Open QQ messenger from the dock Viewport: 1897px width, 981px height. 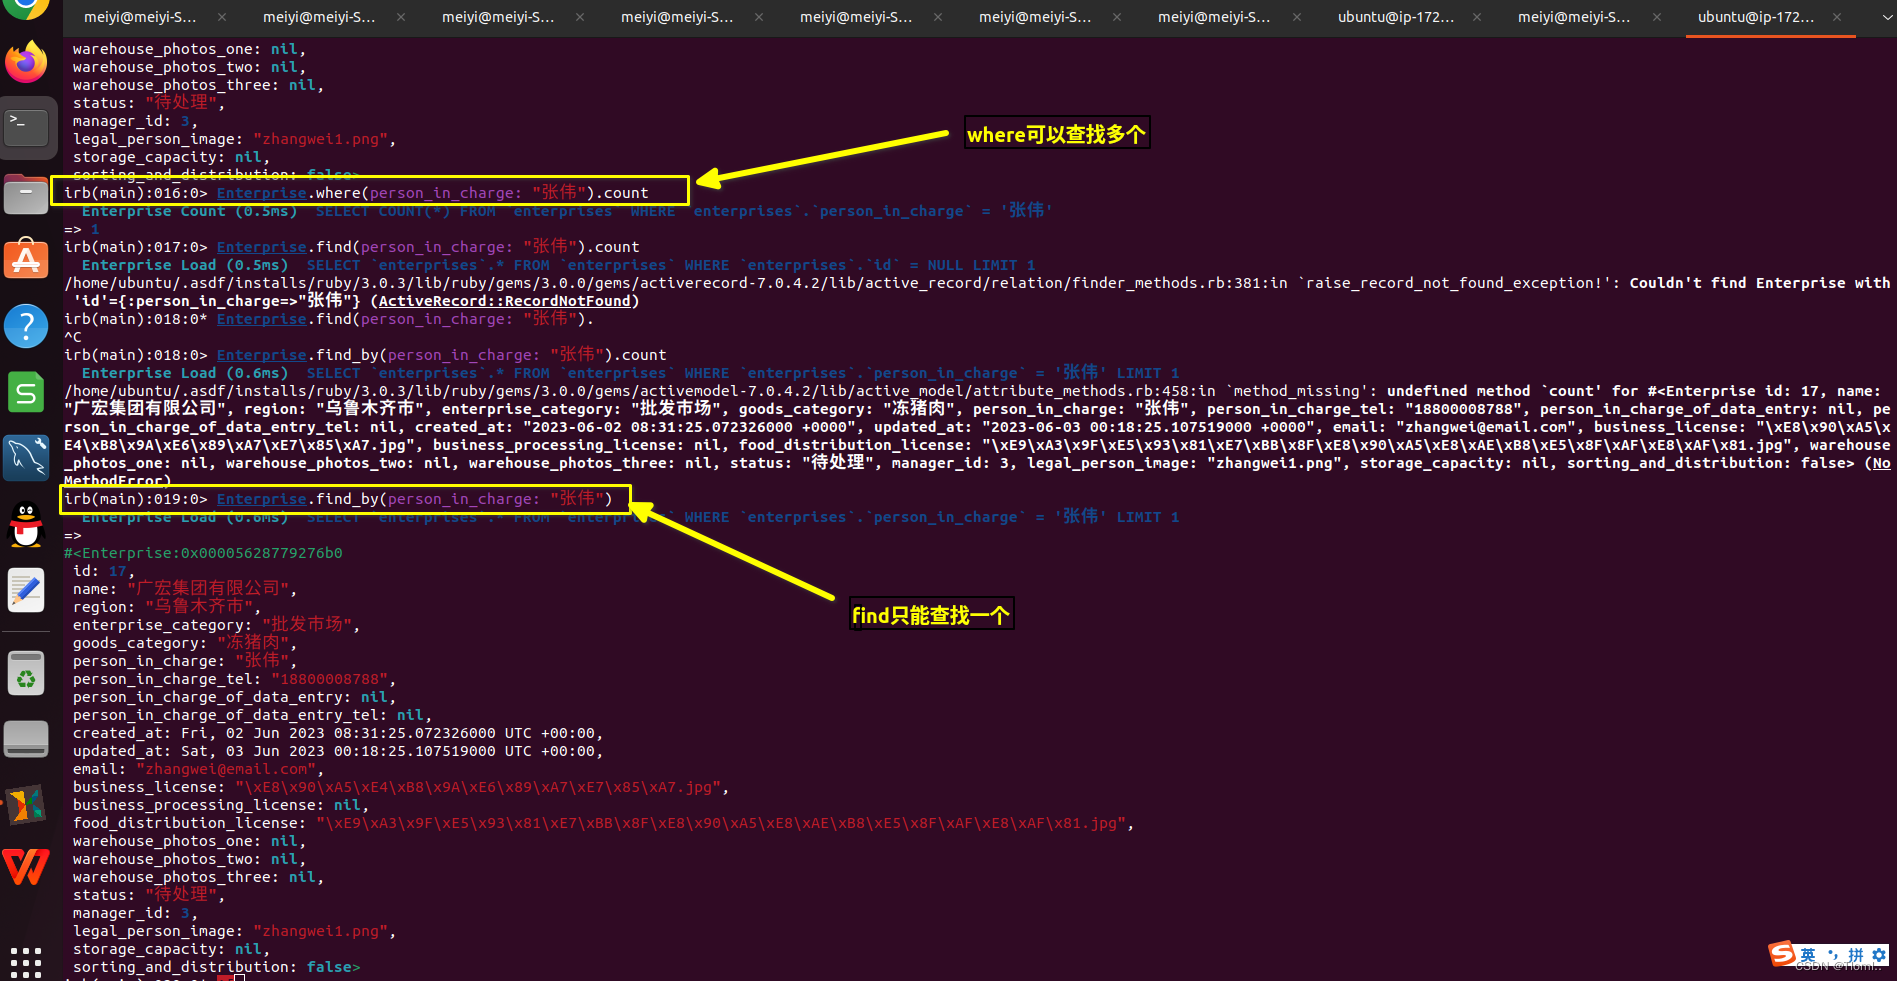click(26, 525)
